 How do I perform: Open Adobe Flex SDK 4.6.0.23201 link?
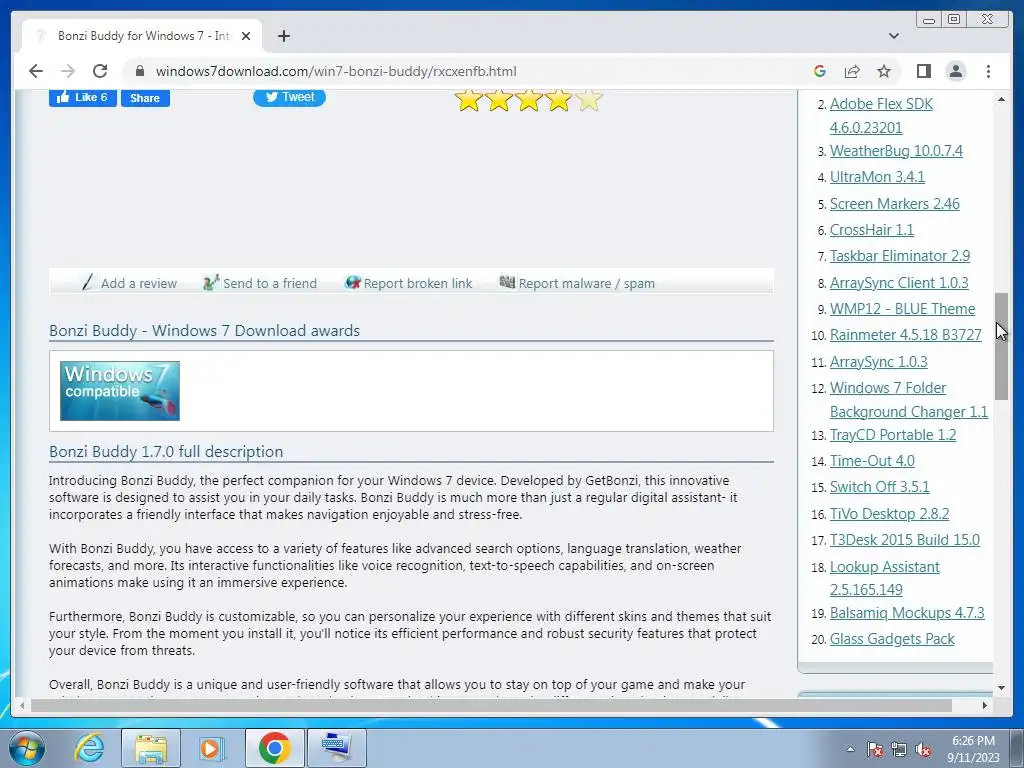coord(881,116)
